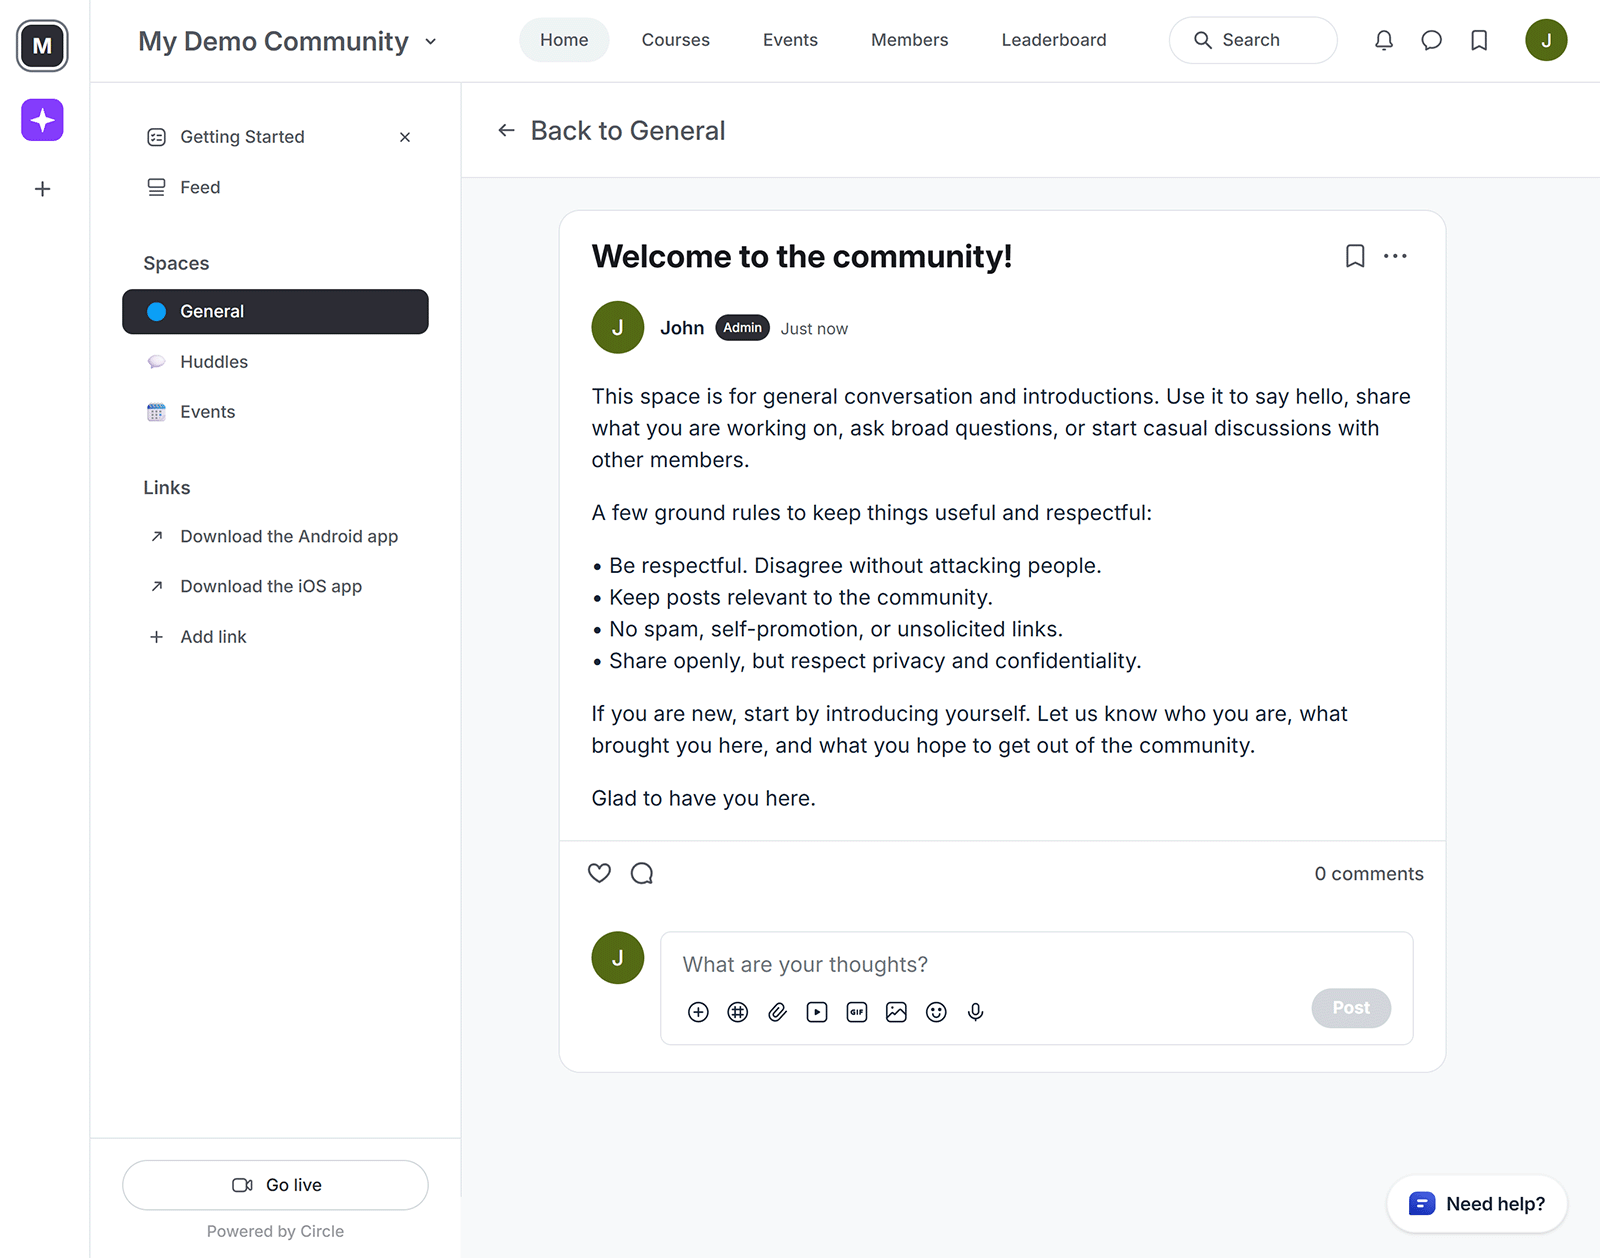
Task: Insert a GIF into the comment
Action: click(x=856, y=1012)
